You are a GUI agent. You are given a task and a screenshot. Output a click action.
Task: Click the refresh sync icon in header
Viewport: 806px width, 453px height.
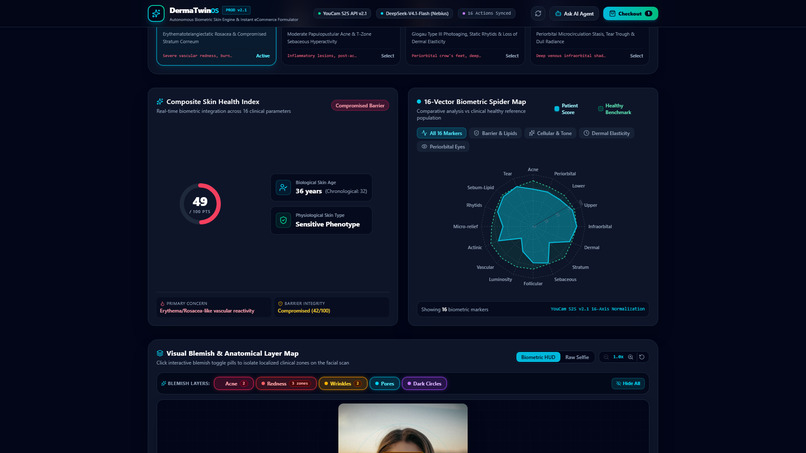pyautogui.click(x=538, y=13)
